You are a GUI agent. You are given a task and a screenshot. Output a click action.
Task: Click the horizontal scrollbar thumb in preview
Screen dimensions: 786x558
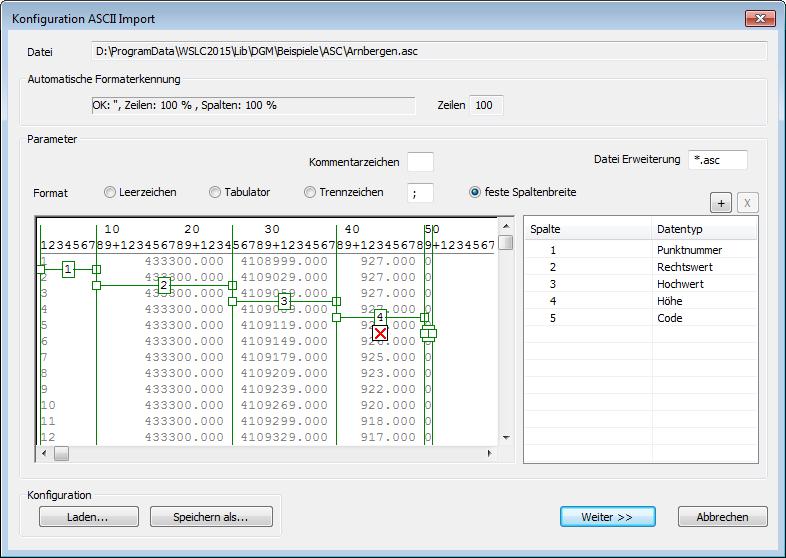(62, 453)
